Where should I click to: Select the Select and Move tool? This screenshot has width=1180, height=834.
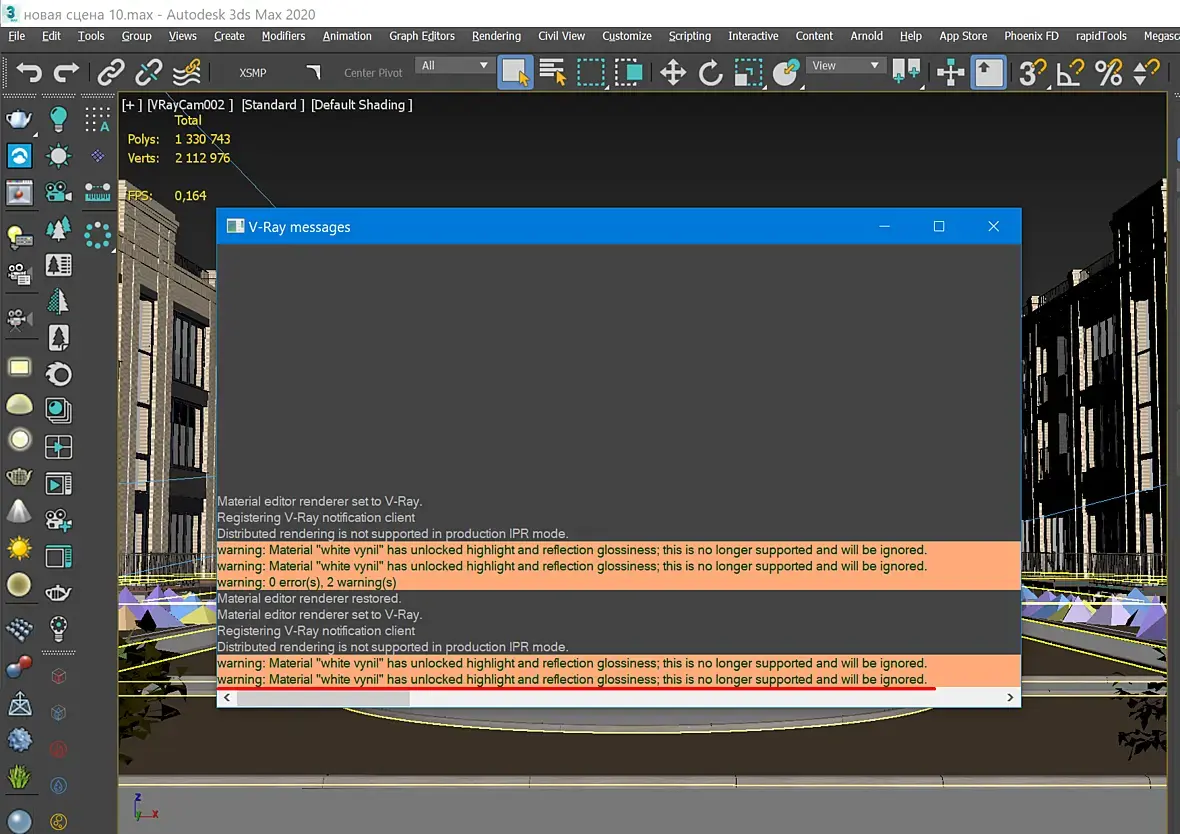673,73
